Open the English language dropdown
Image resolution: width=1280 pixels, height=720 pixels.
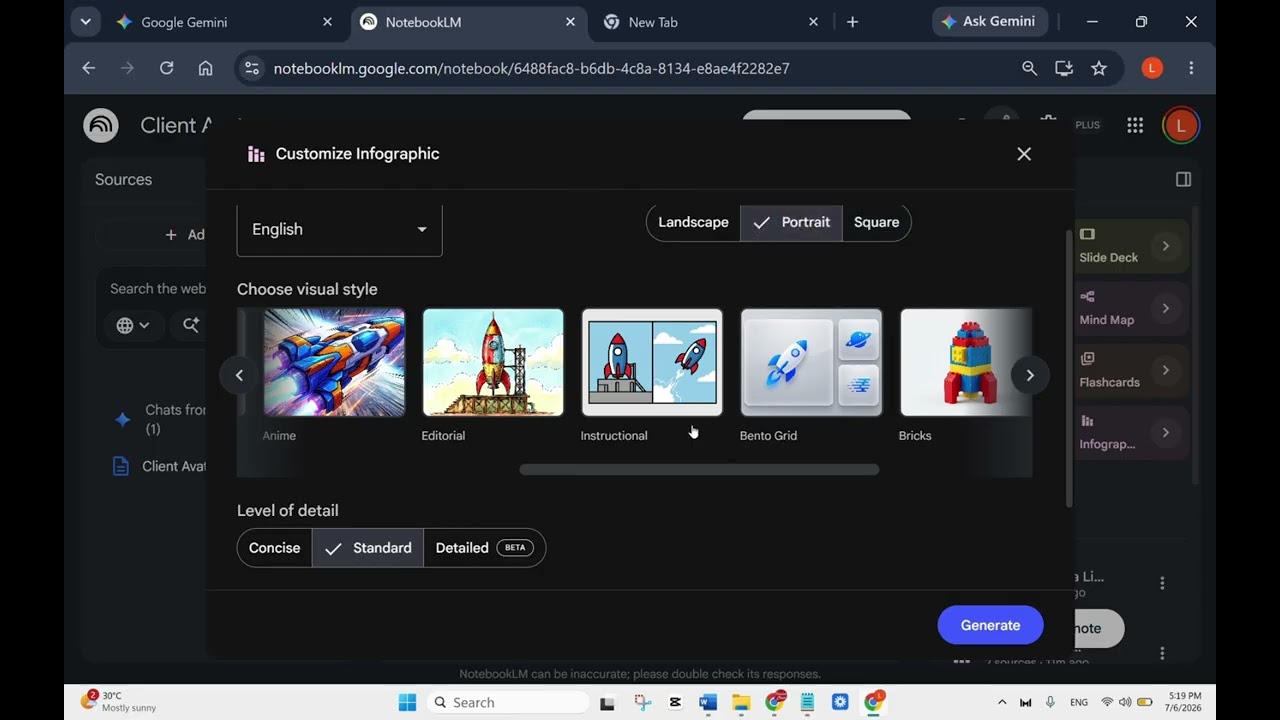[x=339, y=230]
